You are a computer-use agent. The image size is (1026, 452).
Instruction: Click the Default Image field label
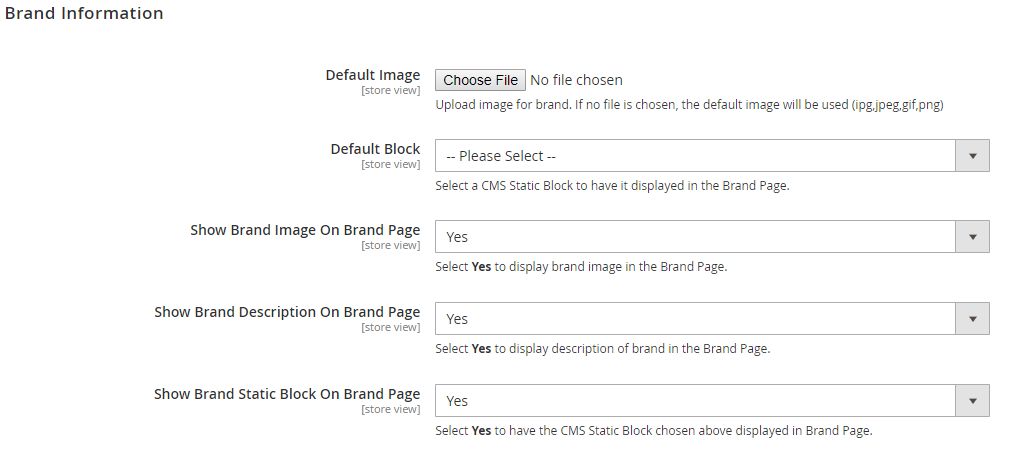[x=373, y=75]
